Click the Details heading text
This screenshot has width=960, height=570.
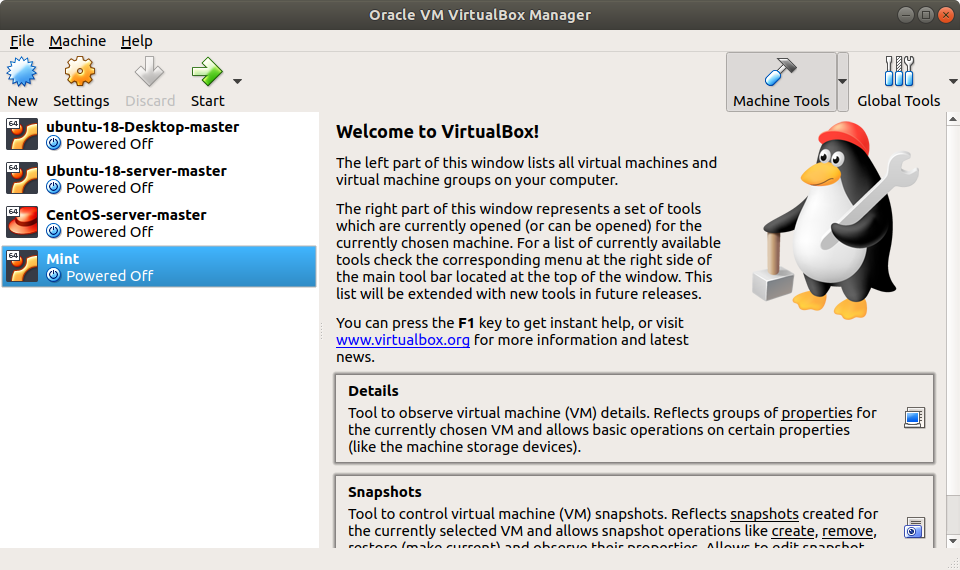point(373,391)
